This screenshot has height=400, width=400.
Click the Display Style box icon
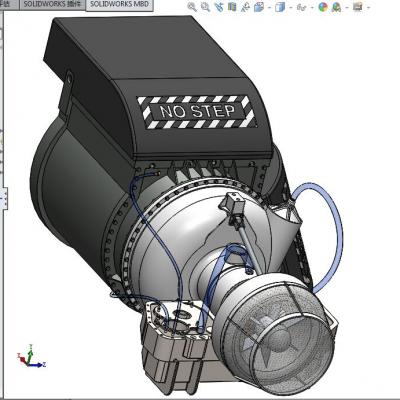(x=280, y=7)
